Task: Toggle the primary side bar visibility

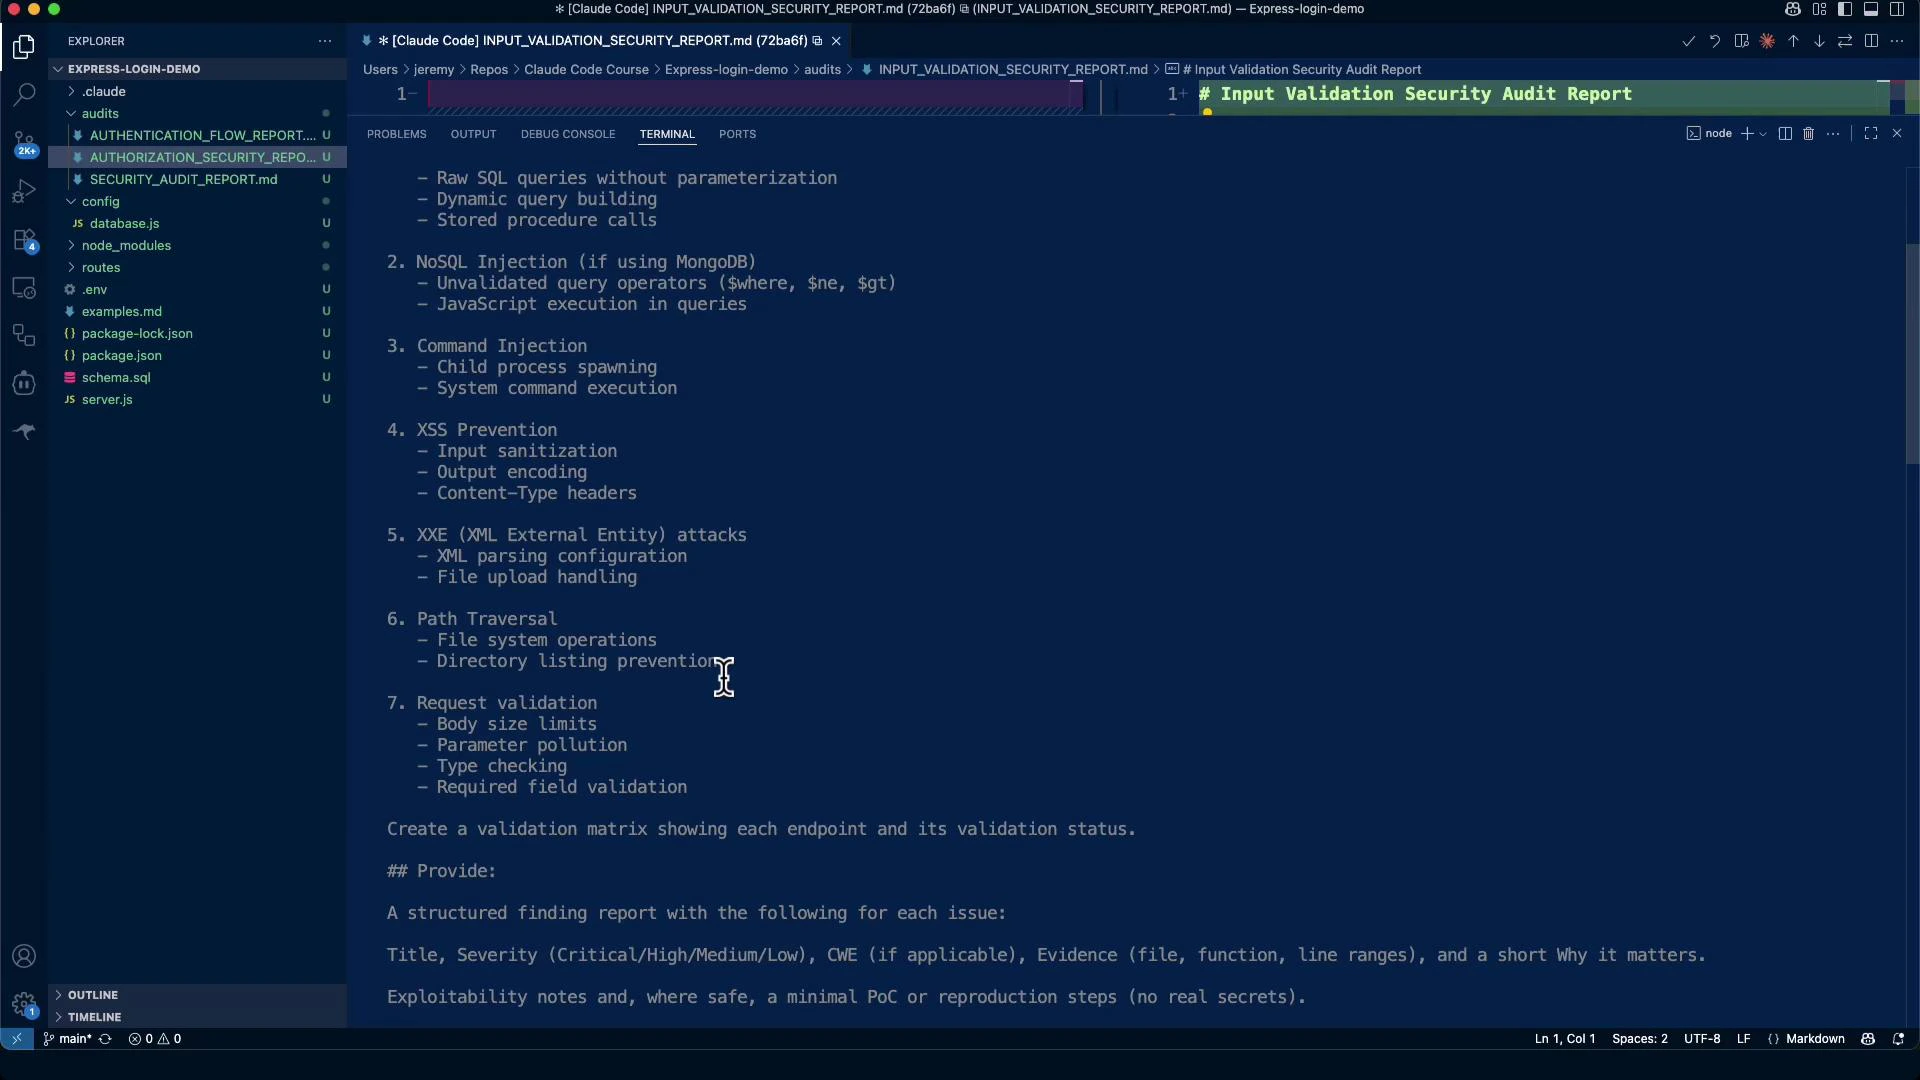Action: coord(1845,9)
